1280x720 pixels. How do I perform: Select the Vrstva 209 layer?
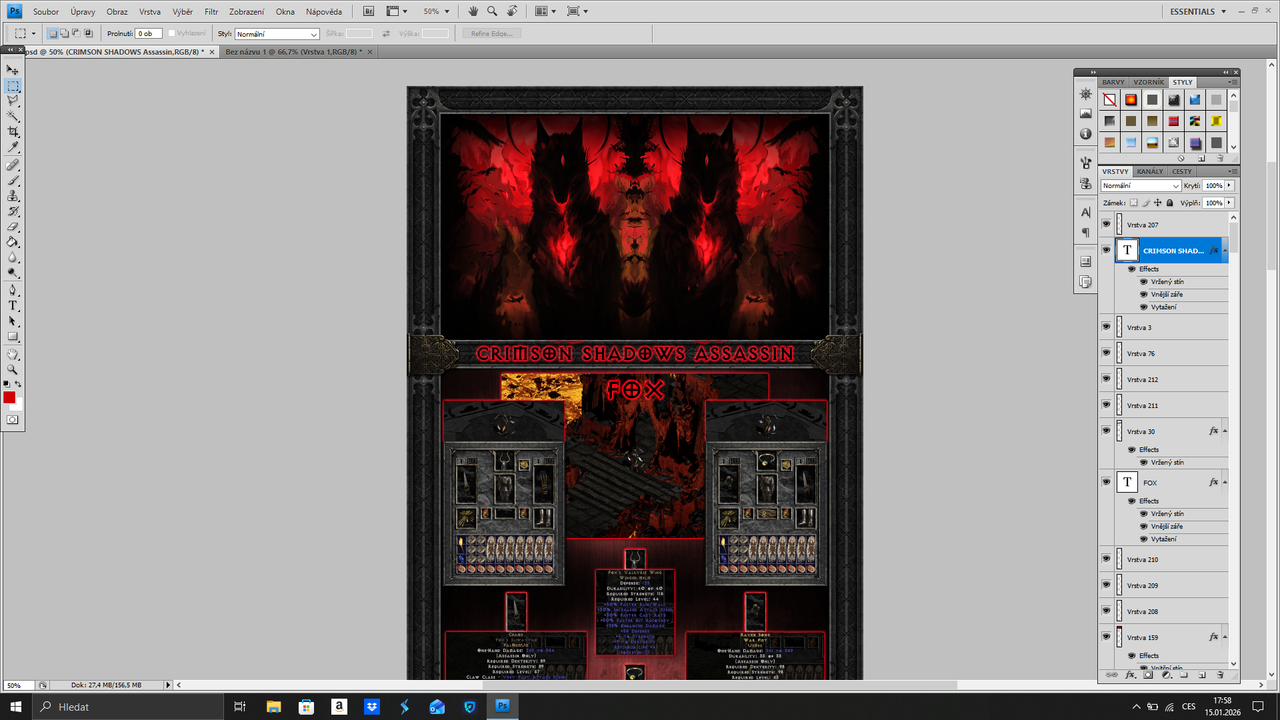[x=1172, y=585]
